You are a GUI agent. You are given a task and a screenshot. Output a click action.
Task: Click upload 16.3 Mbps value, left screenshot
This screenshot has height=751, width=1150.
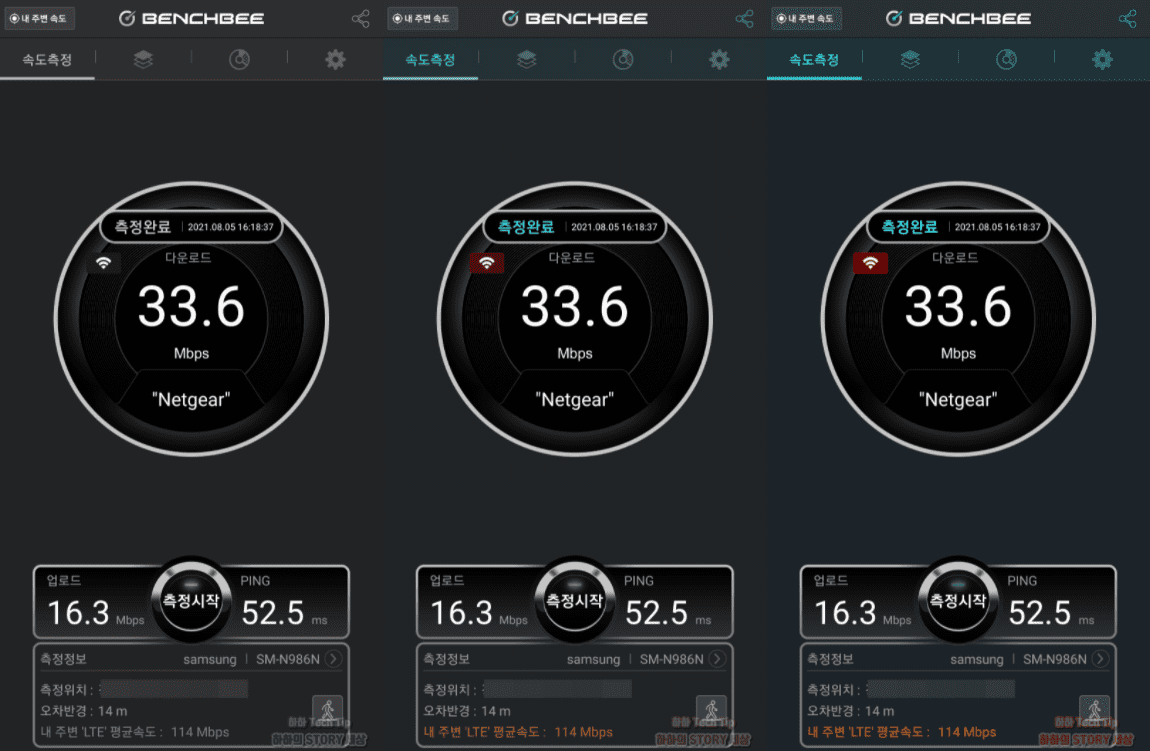(x=95, y=612)
